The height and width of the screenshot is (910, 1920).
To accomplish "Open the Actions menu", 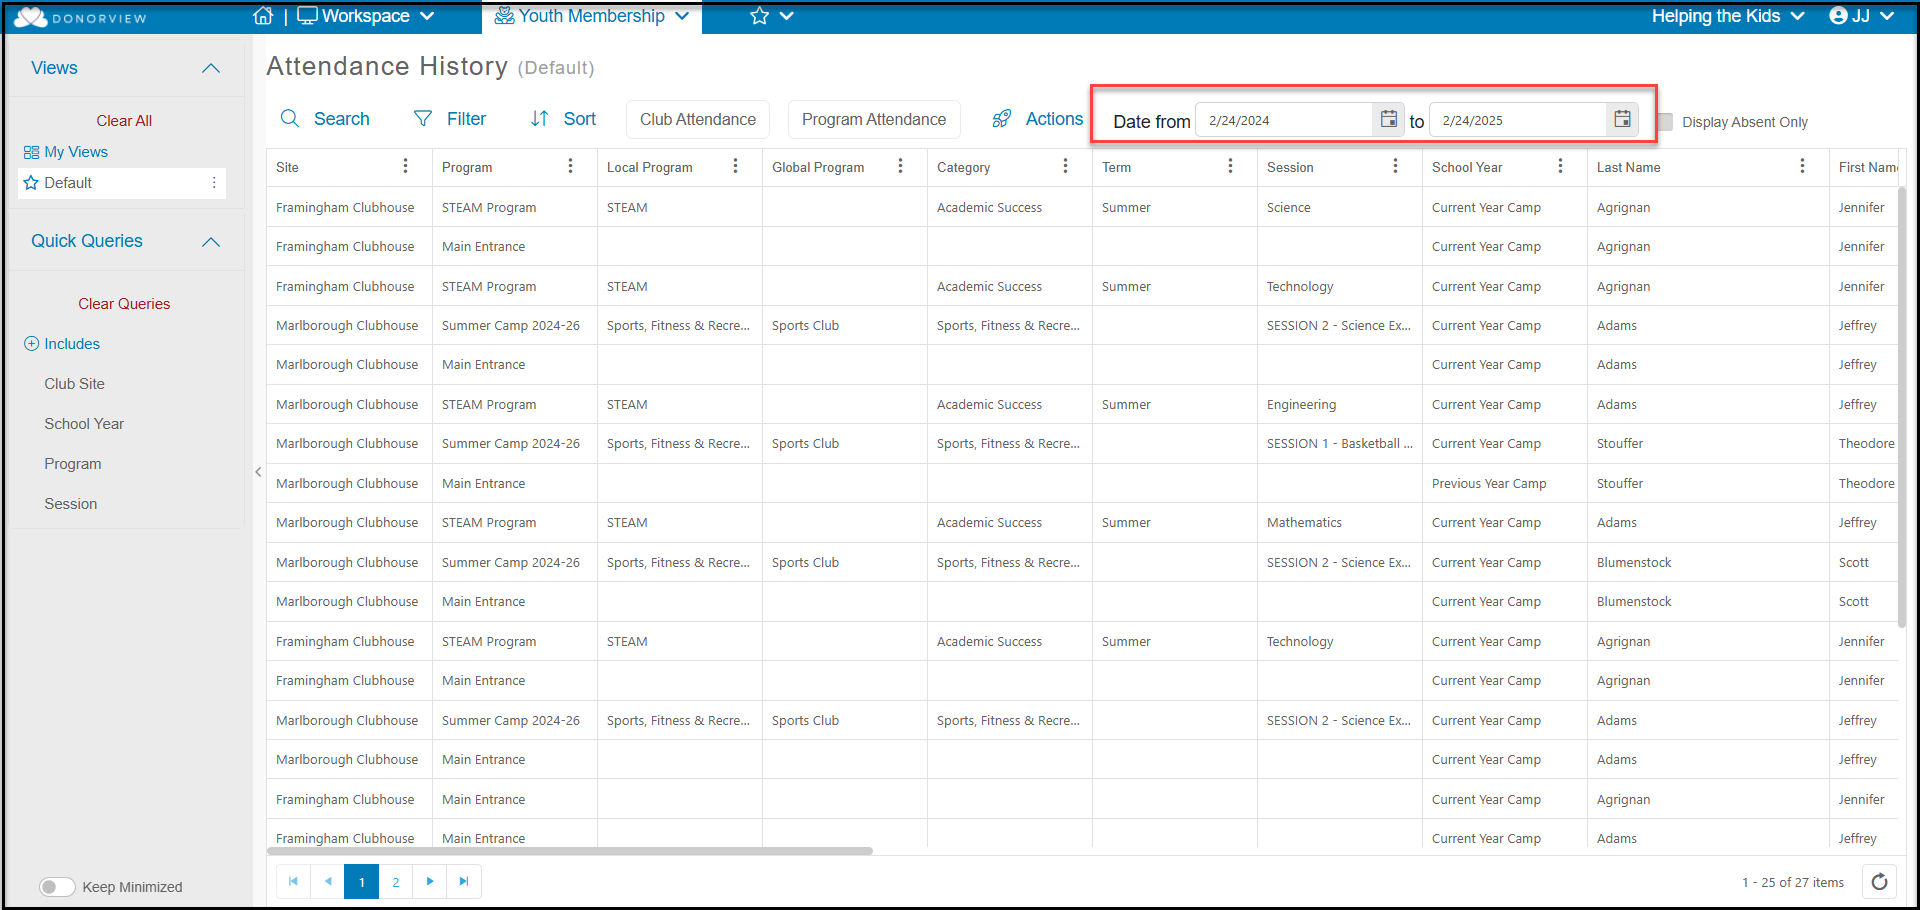I will 1038,119.
